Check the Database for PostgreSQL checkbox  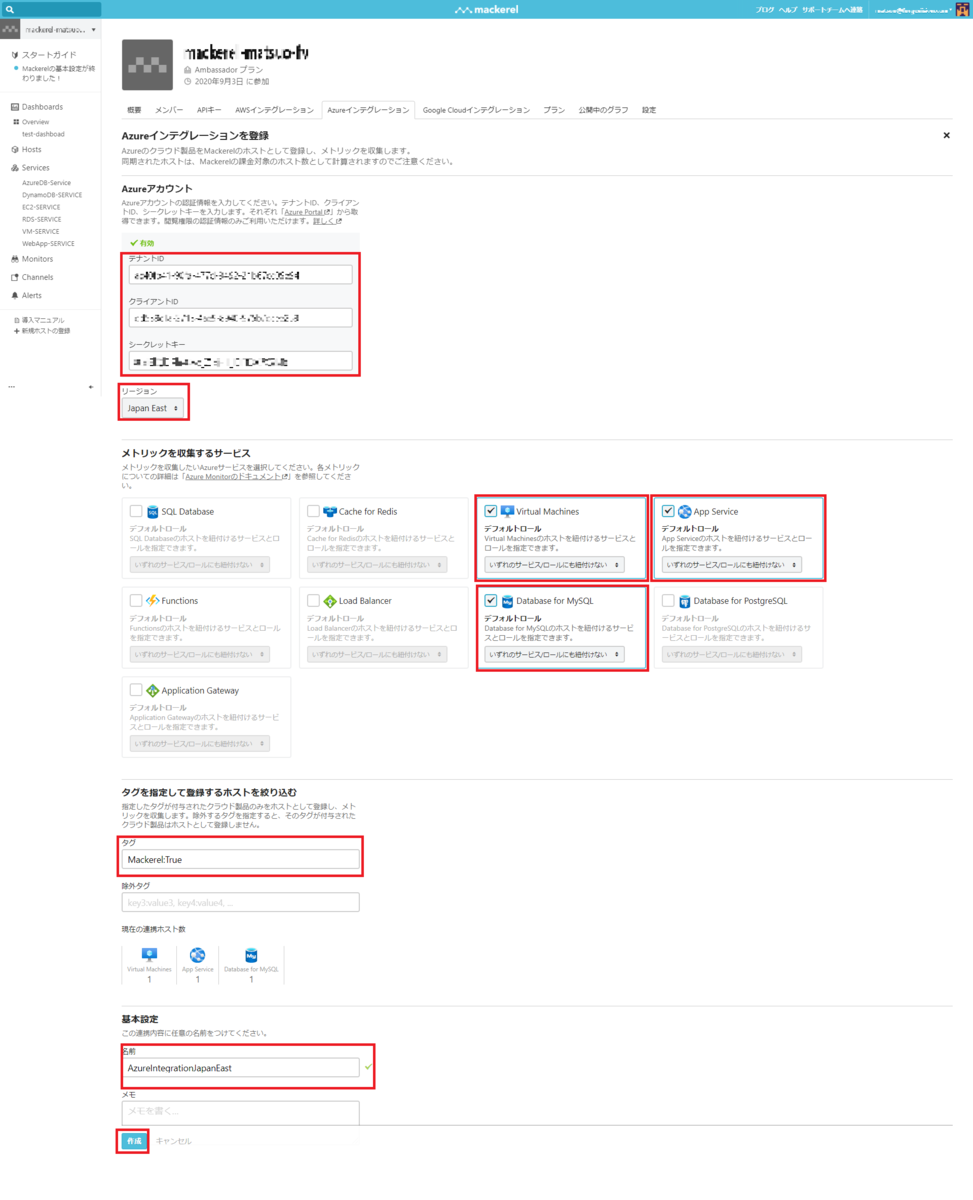point(668,601)
